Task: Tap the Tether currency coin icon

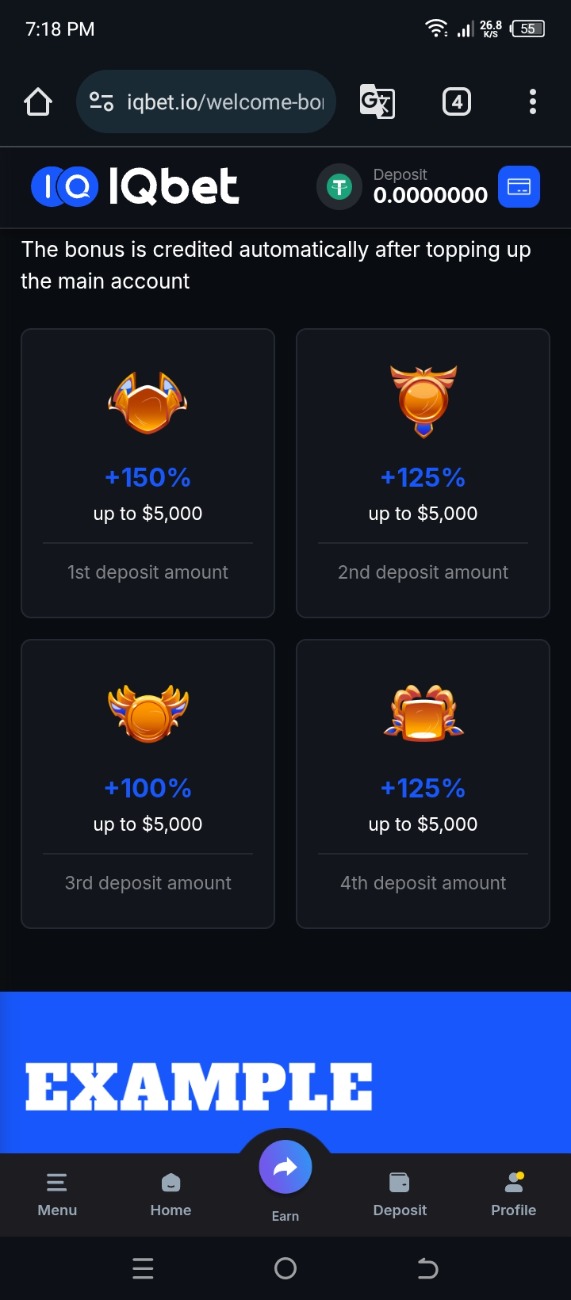Action: (340, 187)
